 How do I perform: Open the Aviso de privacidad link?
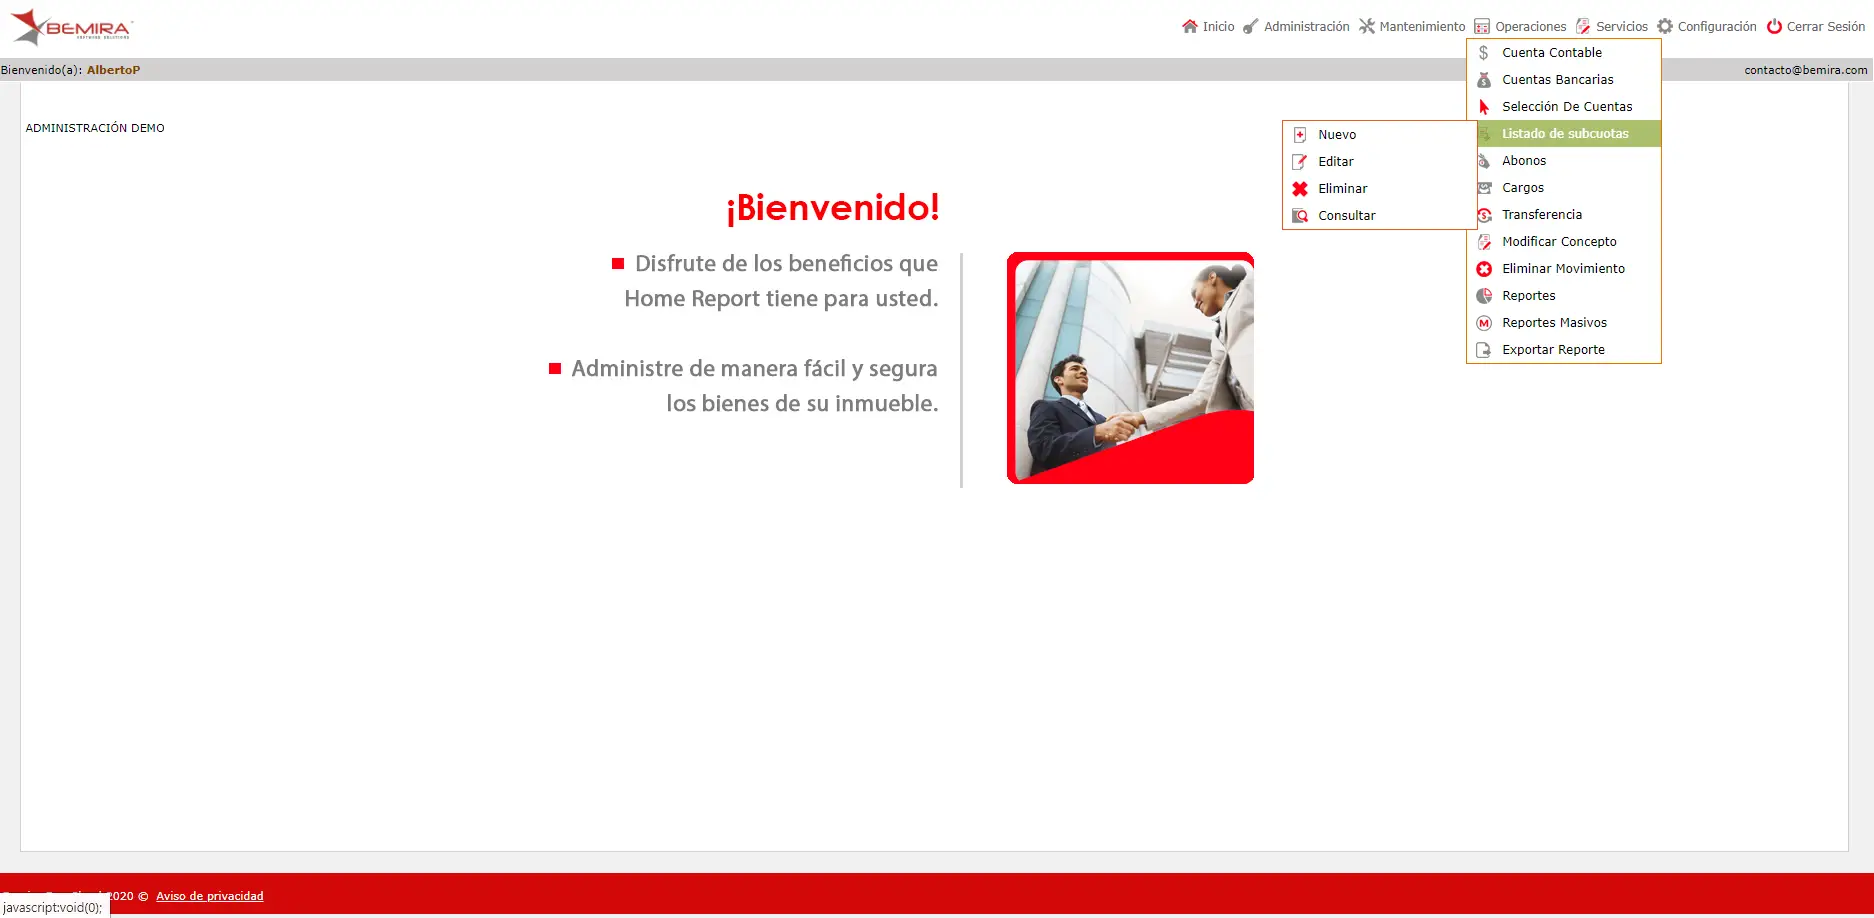pos(210,896)
